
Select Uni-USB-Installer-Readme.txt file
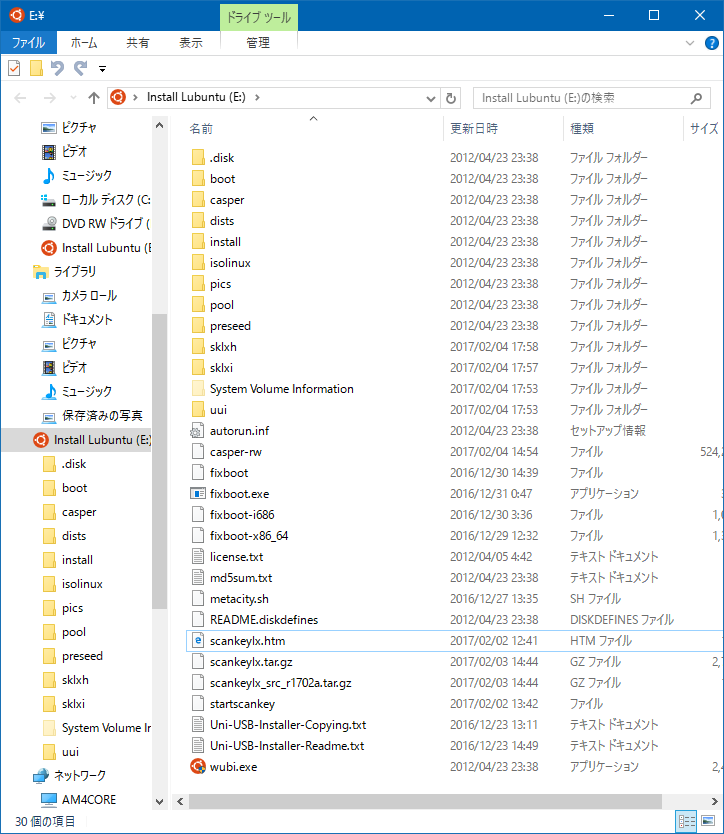click(x=287, y=746)
